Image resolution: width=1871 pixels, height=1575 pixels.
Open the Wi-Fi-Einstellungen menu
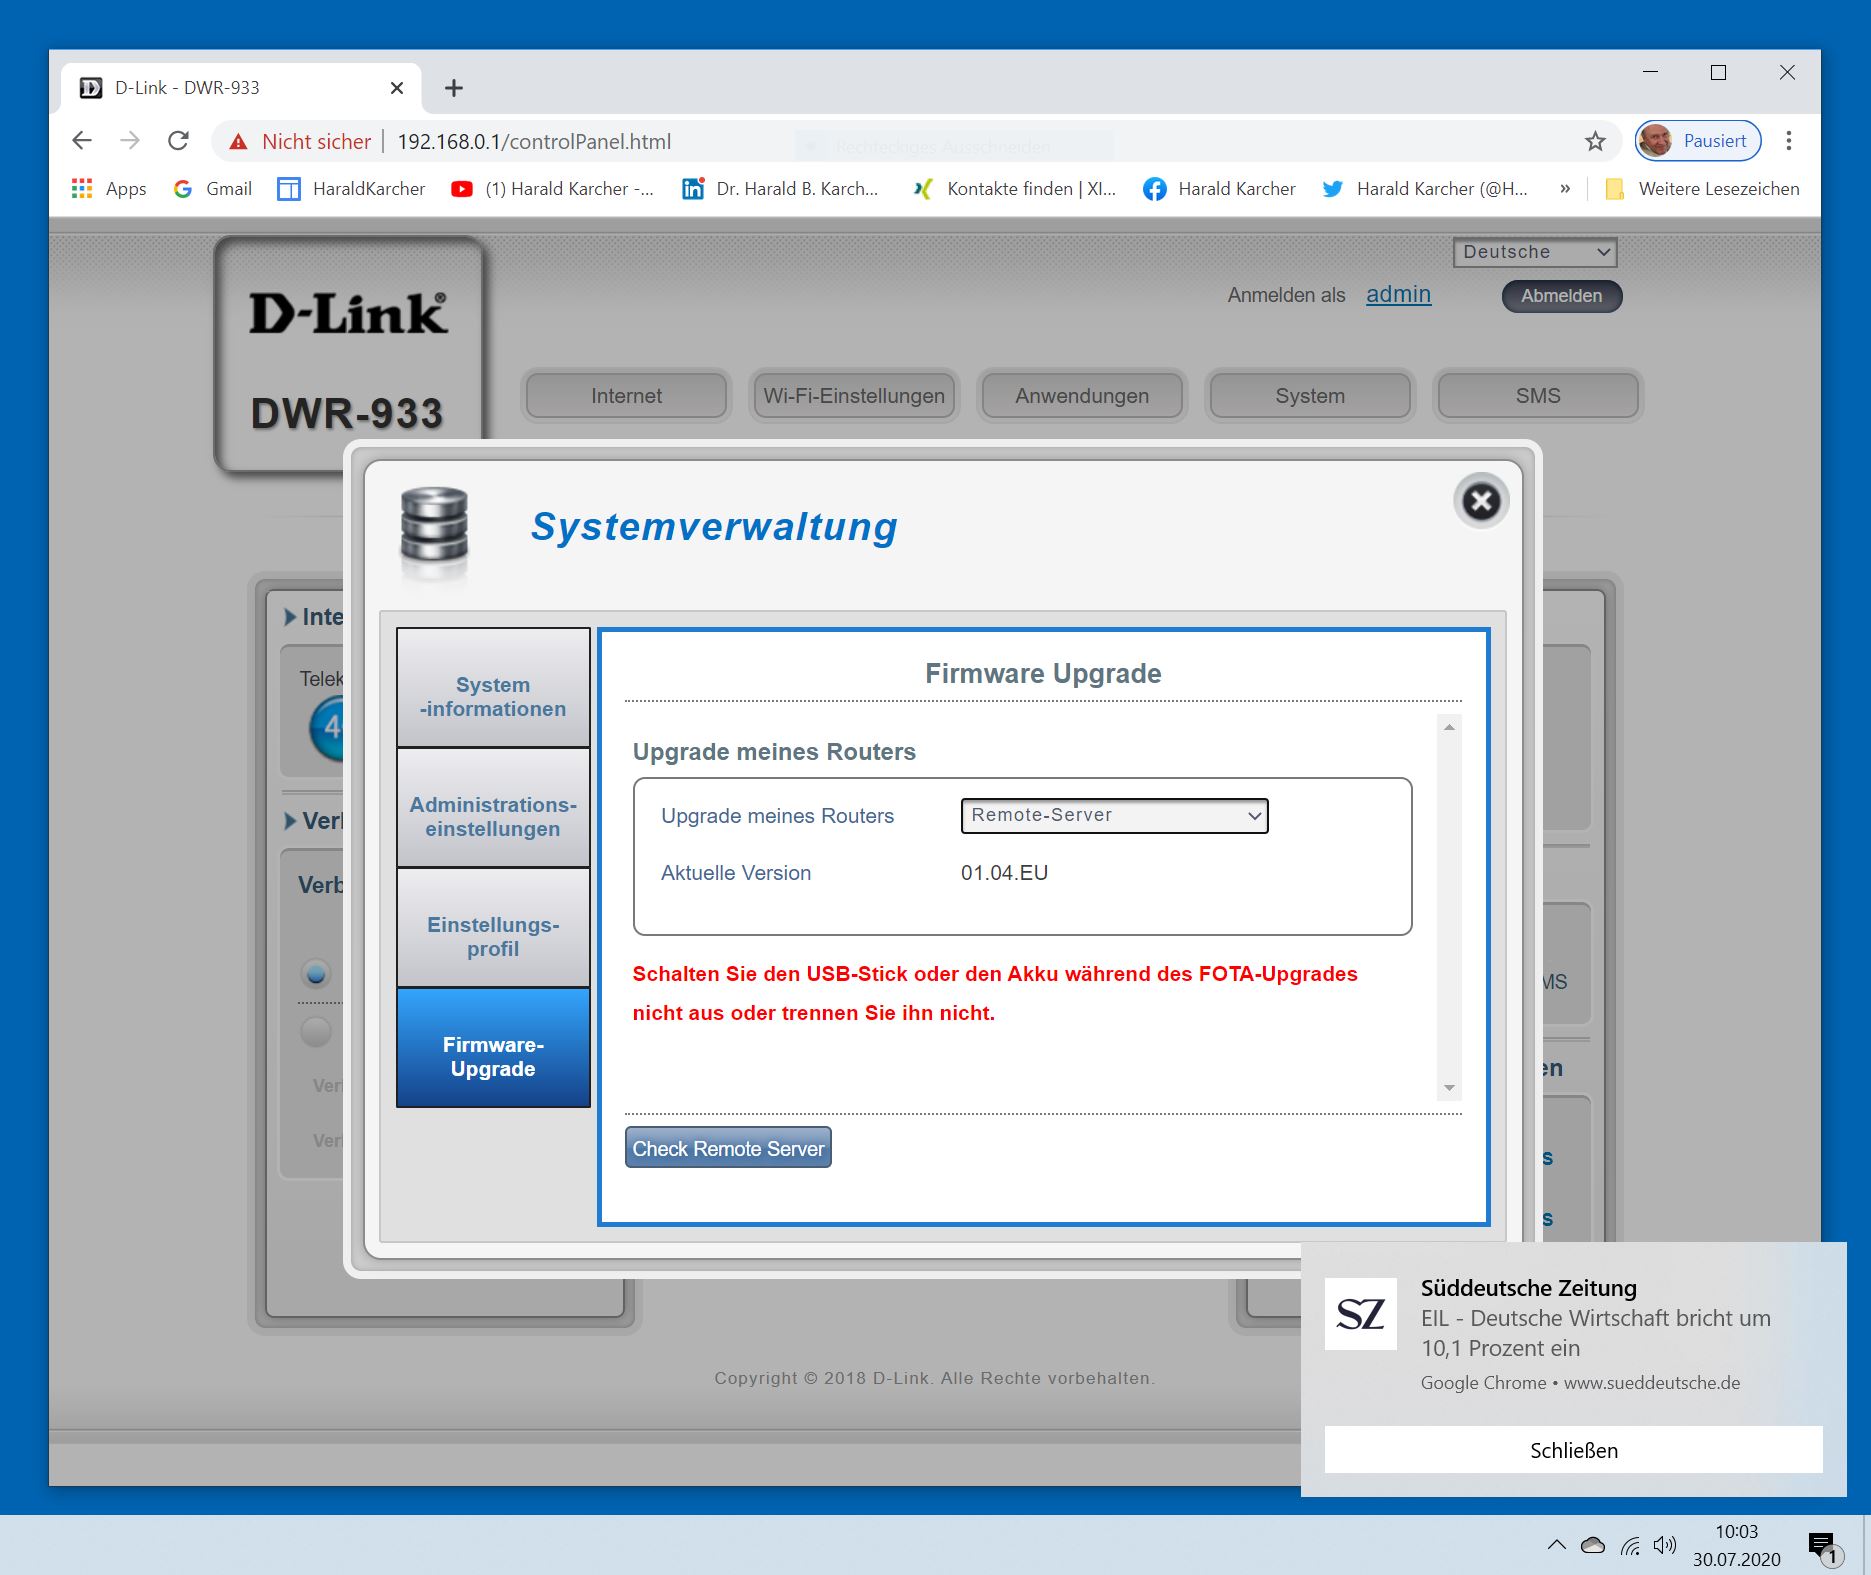point(854,396)
